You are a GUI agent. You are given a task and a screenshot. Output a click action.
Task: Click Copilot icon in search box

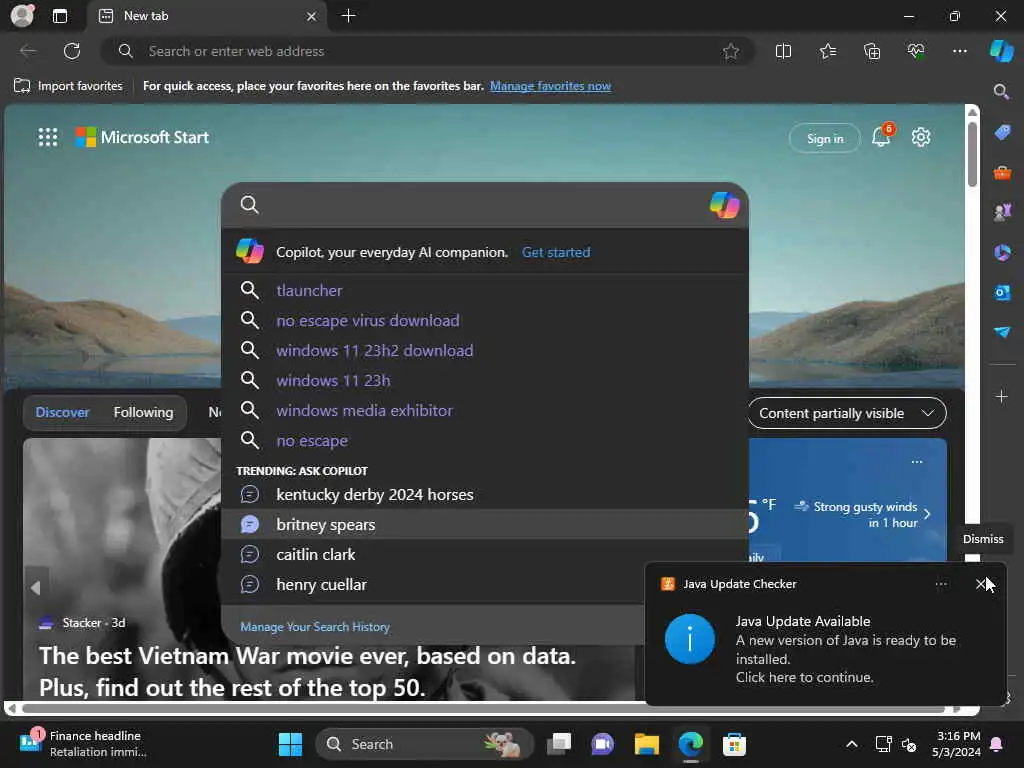pos(724,205)
